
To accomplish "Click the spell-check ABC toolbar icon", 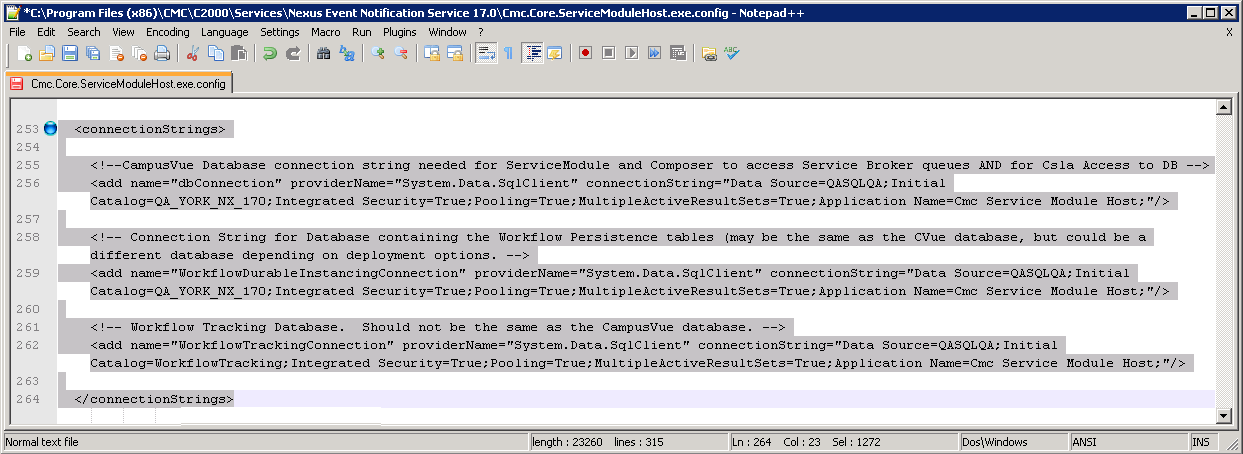I will [731, 53].
